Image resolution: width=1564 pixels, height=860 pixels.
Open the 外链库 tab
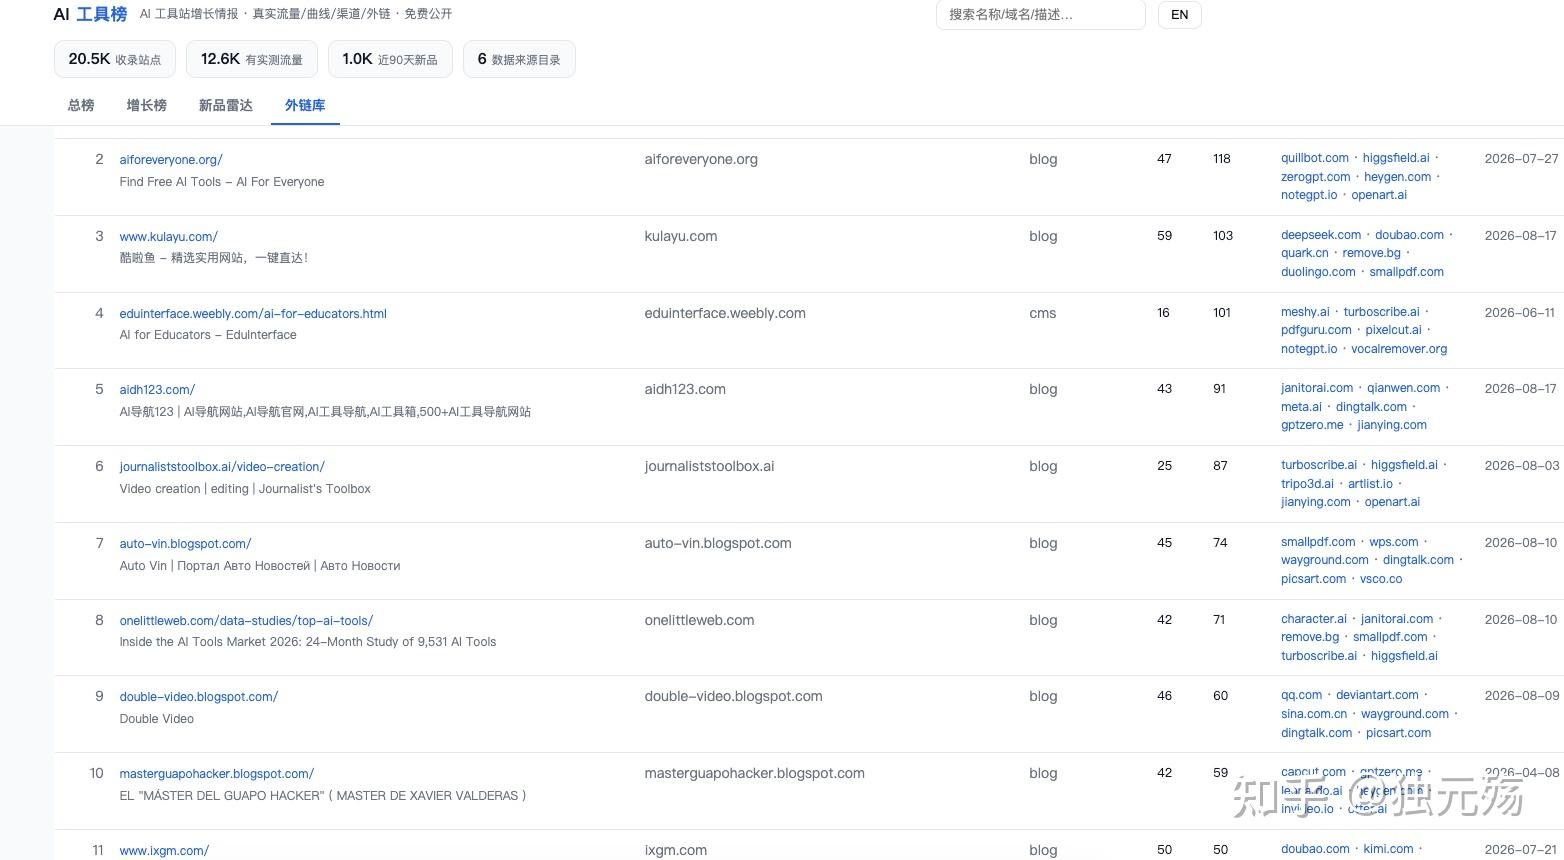click(305, 105)
